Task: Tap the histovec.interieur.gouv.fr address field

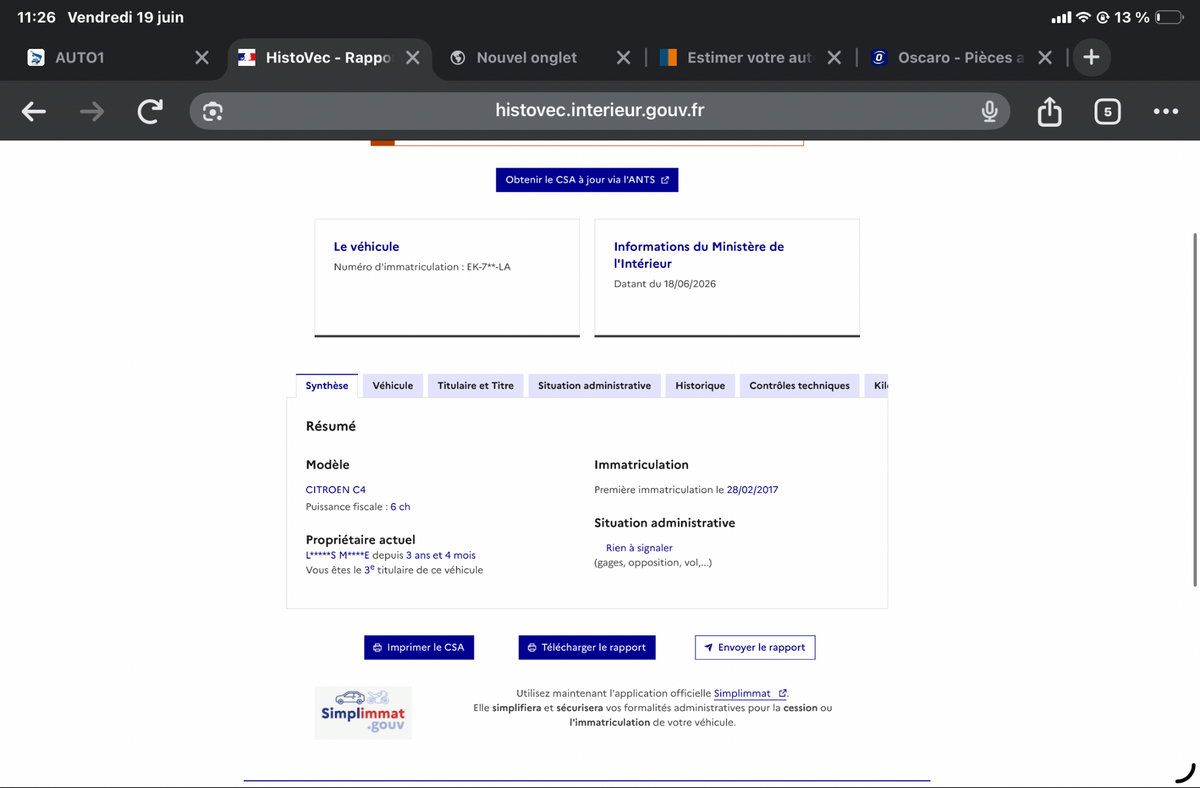Action: pos(599,111)
